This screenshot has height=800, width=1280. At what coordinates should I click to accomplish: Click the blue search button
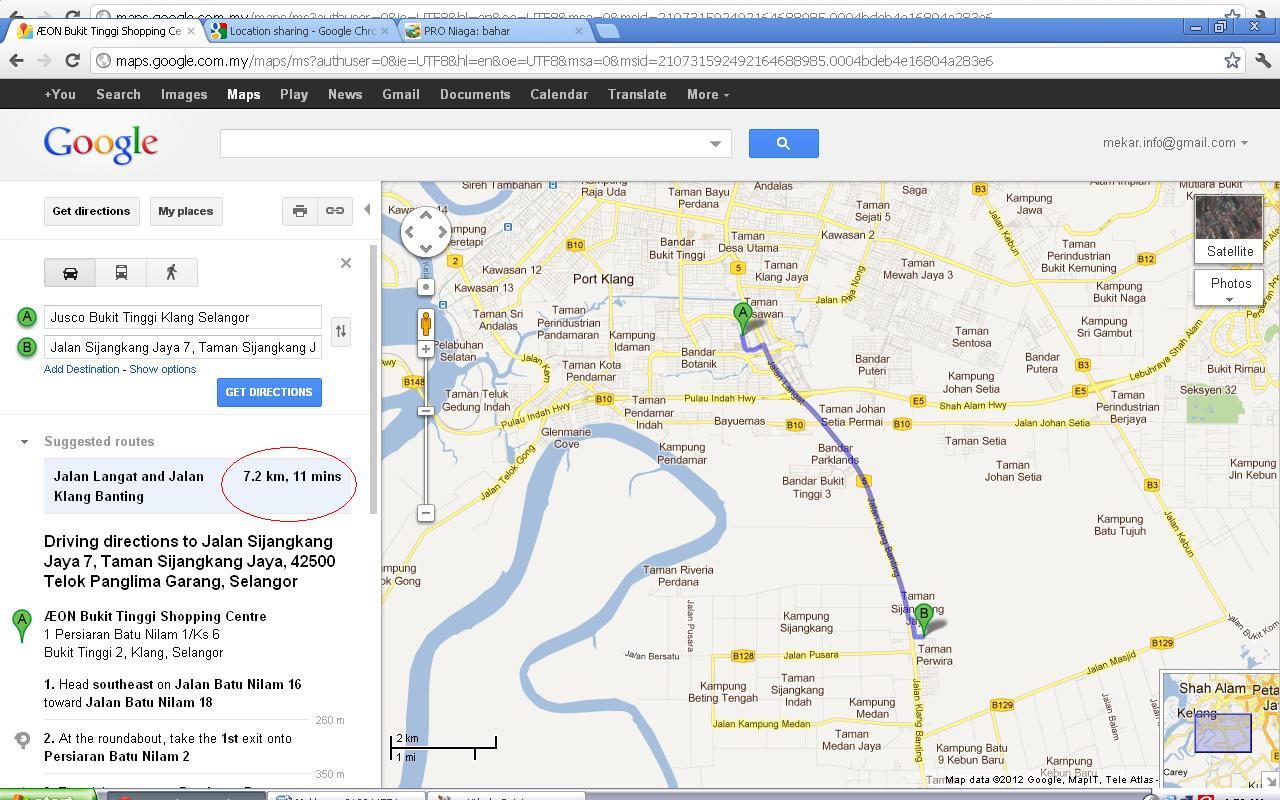point(783,143)
